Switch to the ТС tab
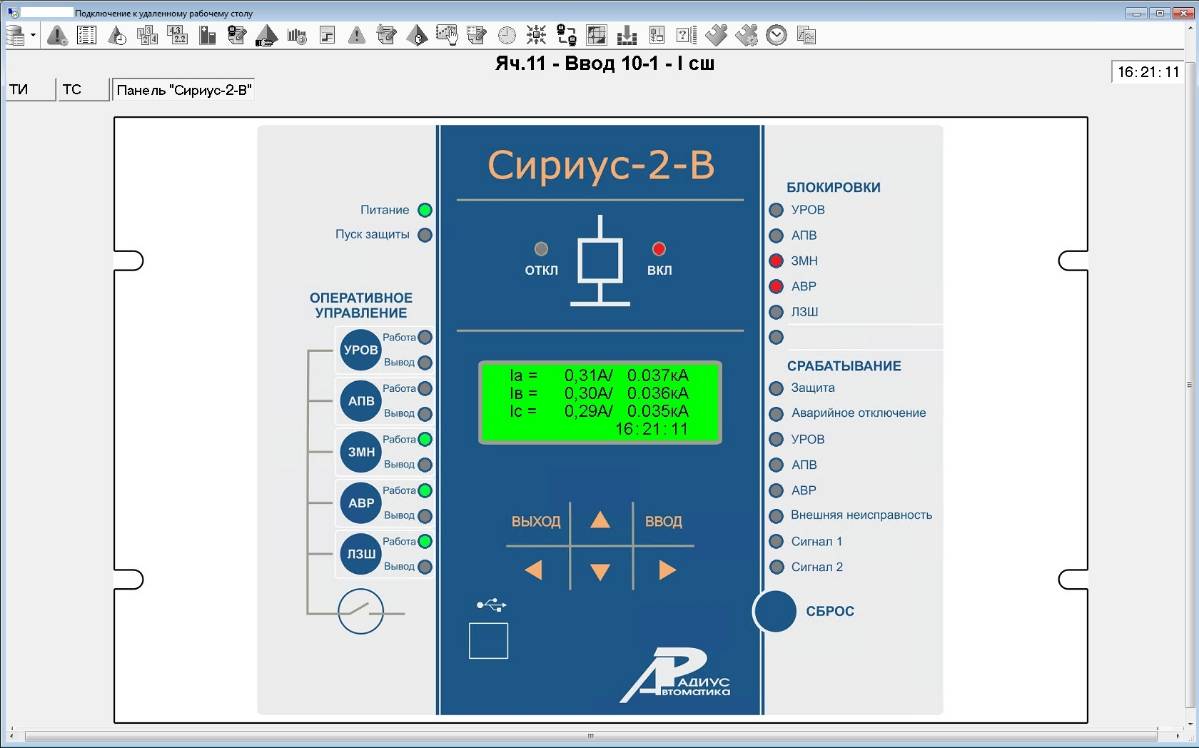Screen dimensions: 1199x748 tap(81, 90)
